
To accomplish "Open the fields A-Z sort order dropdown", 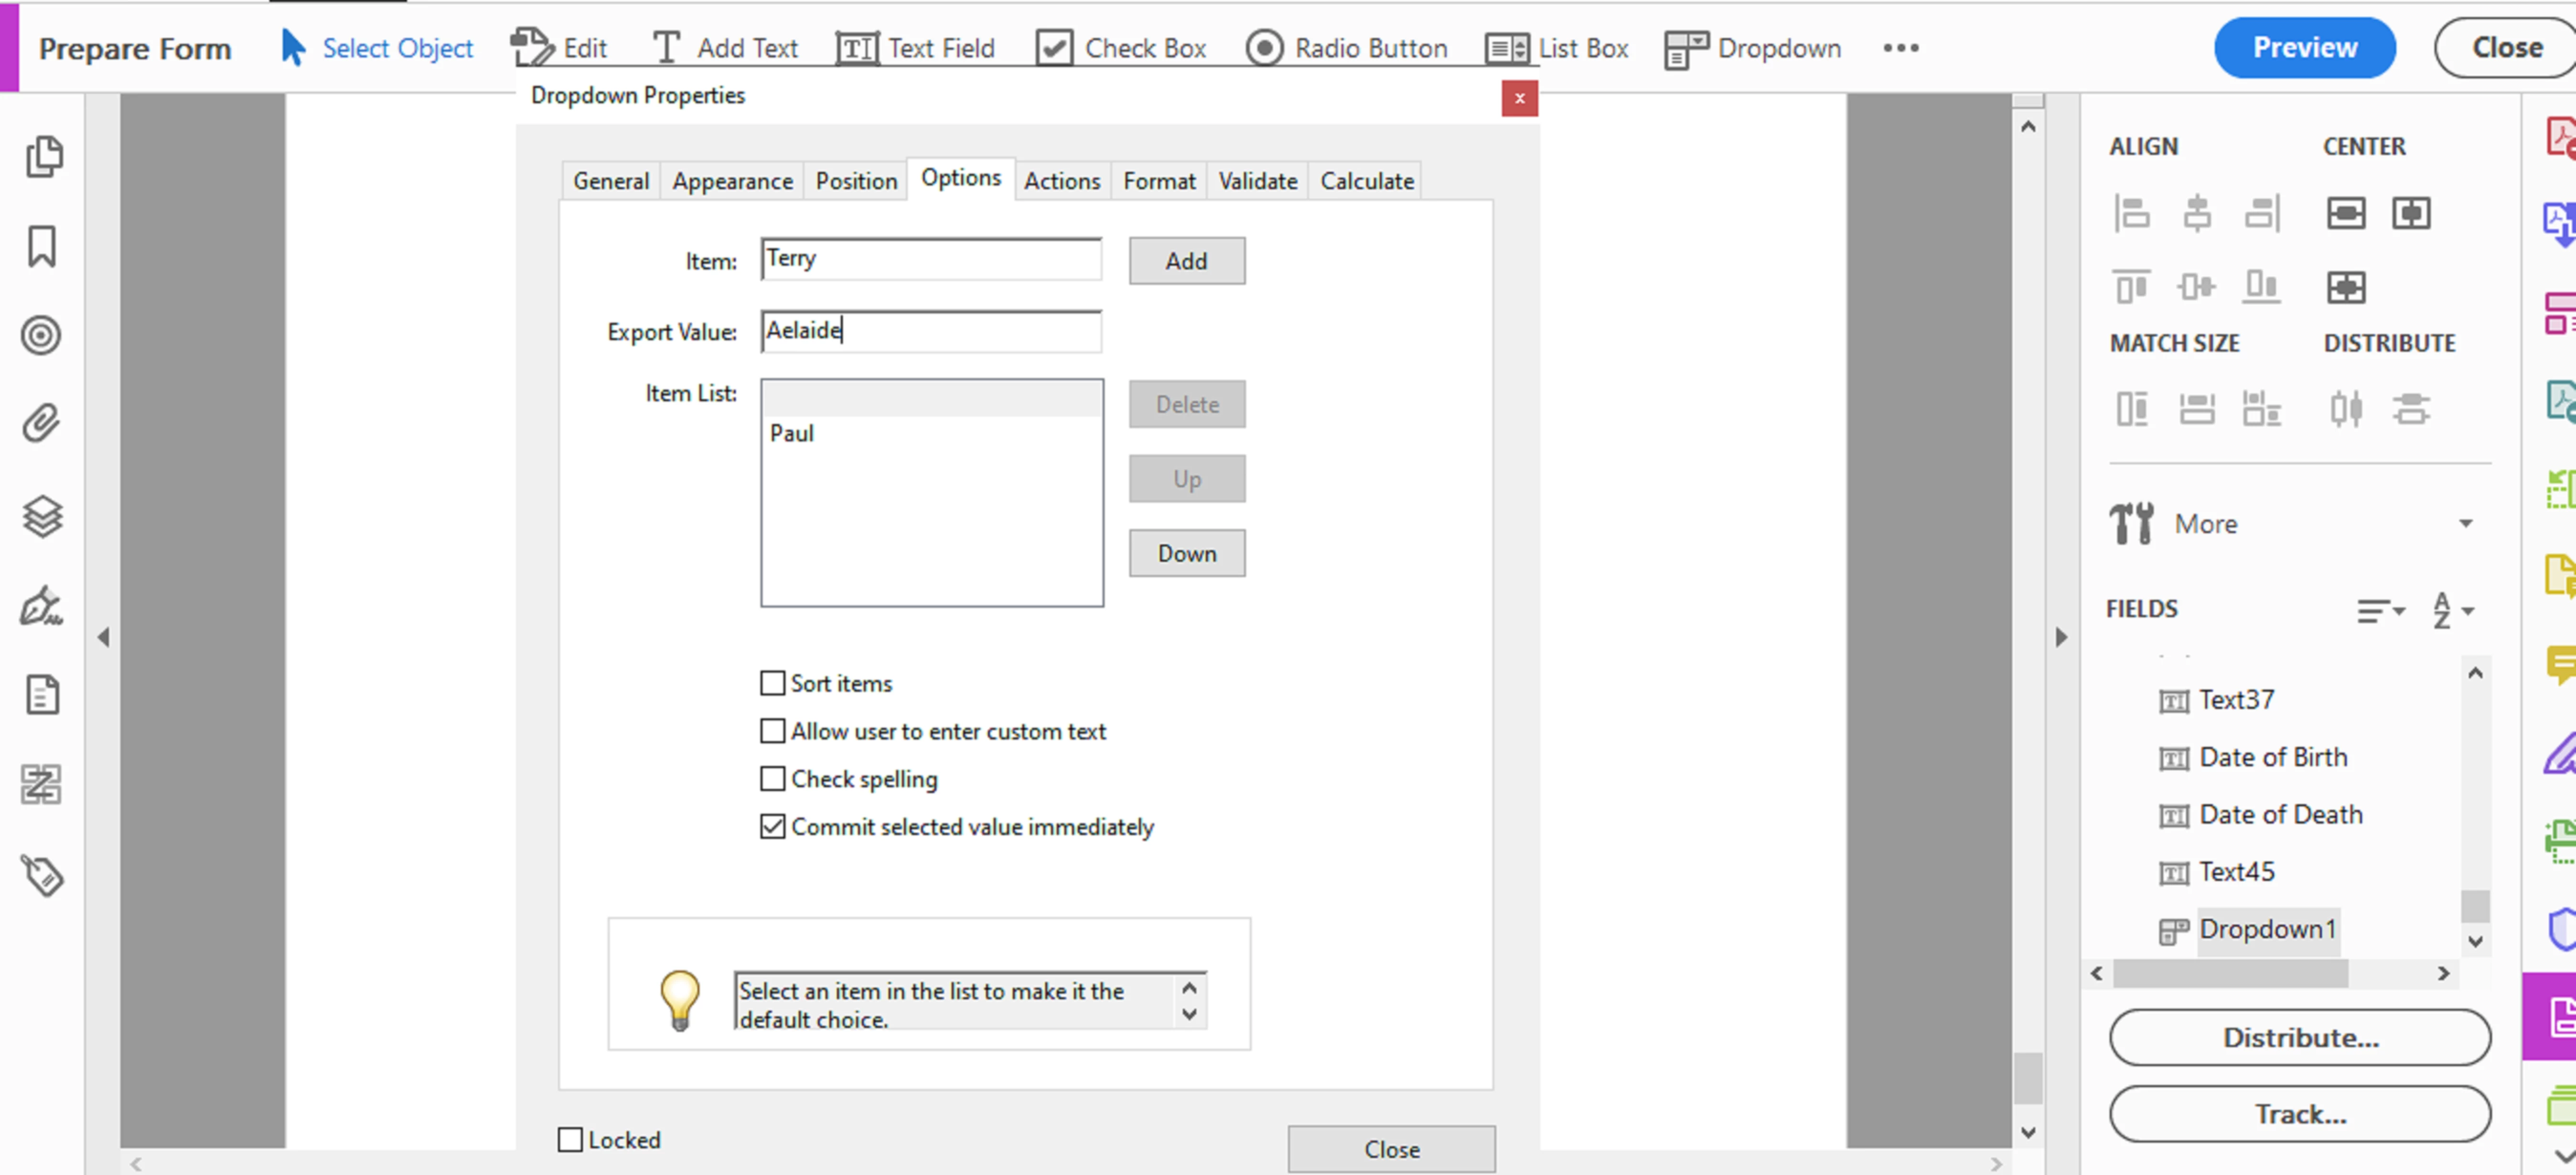I will (2452, 610).
